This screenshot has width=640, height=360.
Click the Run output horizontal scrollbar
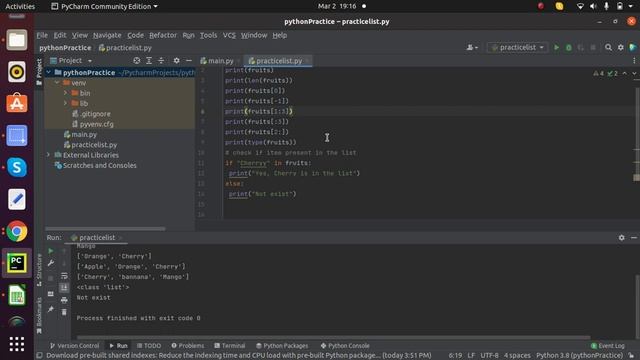(333, 338)
